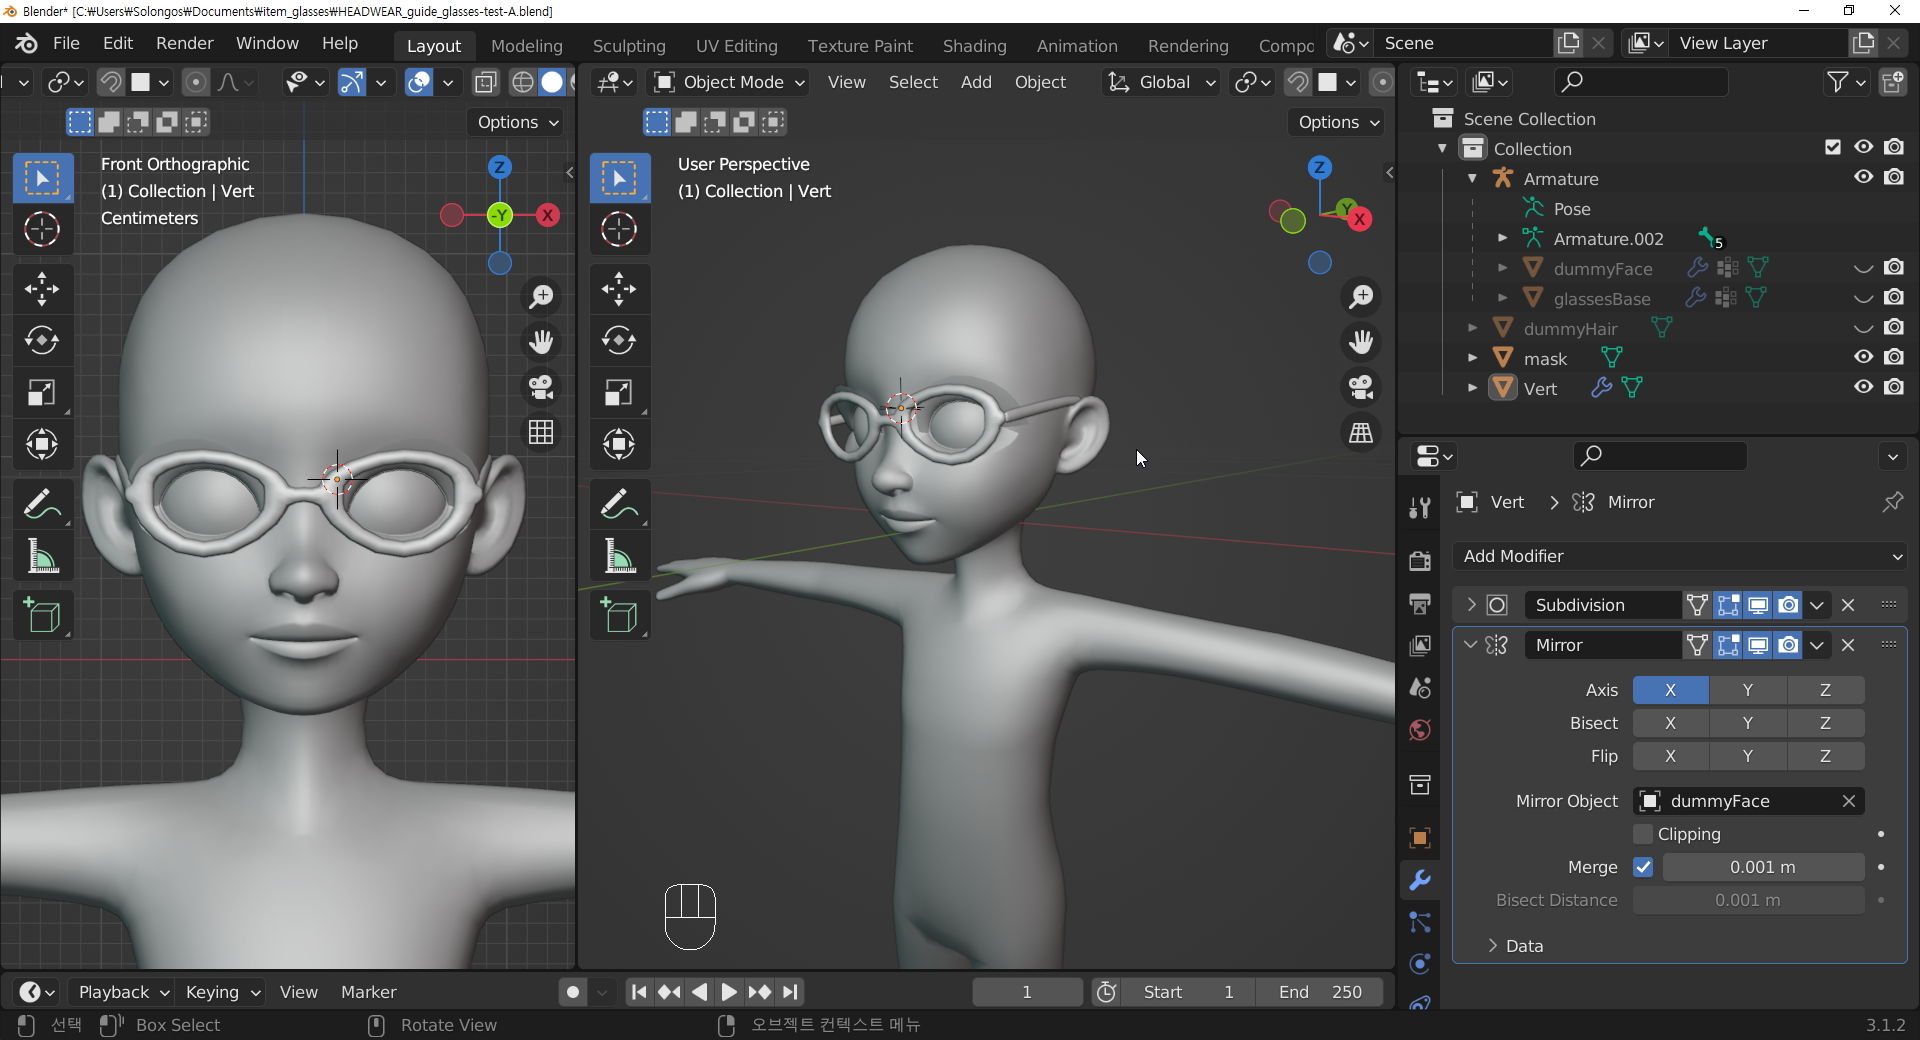The image size is (1920, 1040).
Task: Select the Rotate tool in left viewport
Action: (42, 341)
